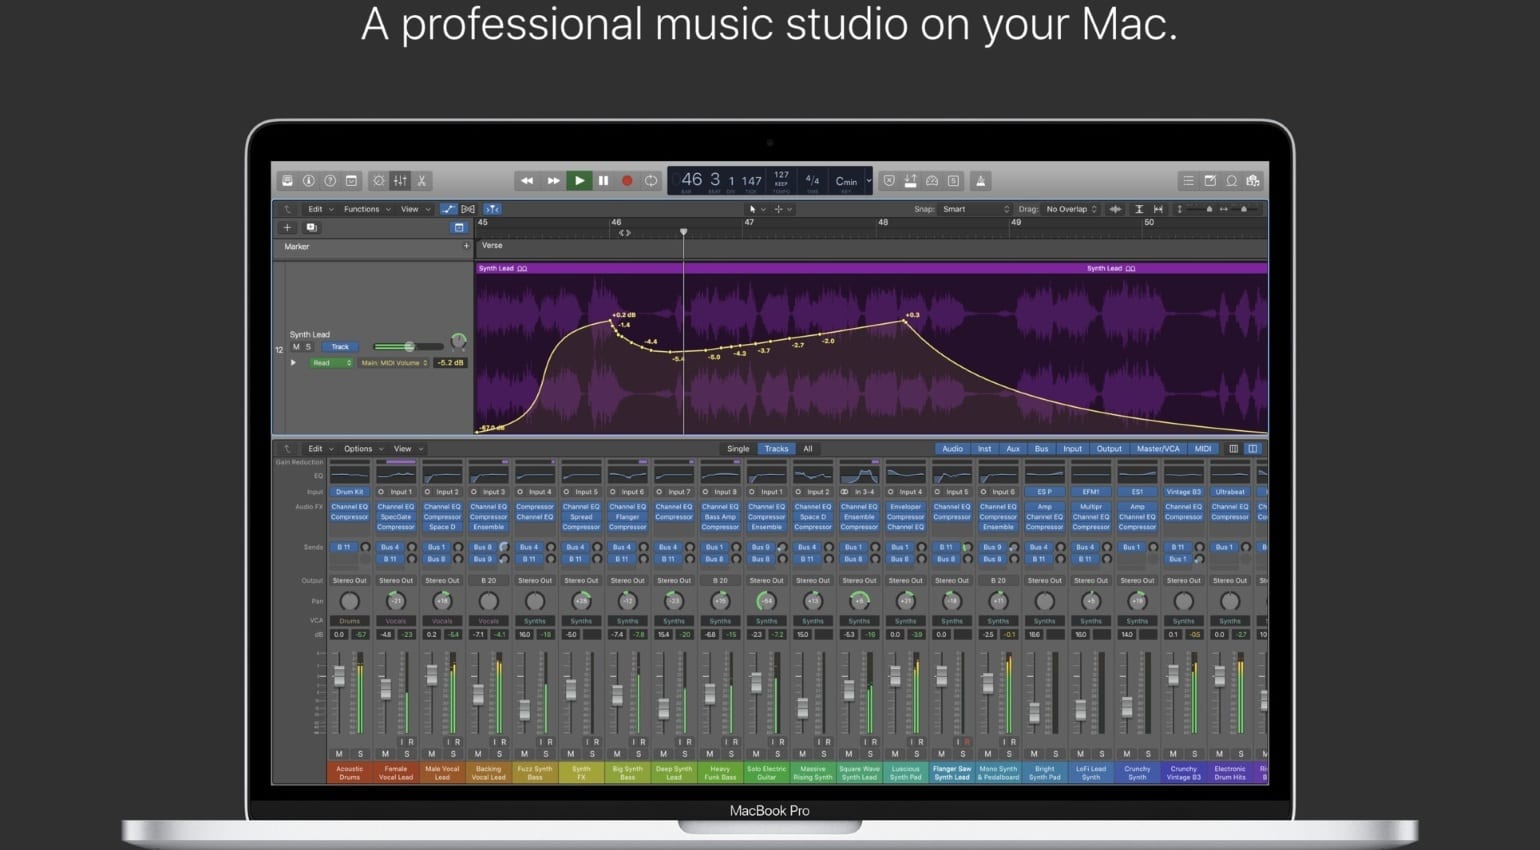Adjust Synth Lead track volume slider
This screenshot has width=1540, height=850.
coord(408,347)
